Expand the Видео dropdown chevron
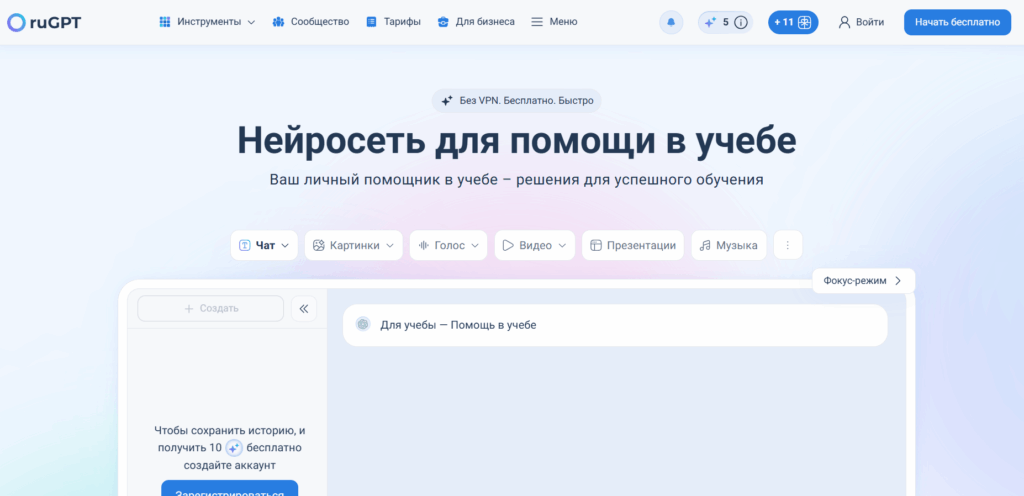 tap(562, 246)
